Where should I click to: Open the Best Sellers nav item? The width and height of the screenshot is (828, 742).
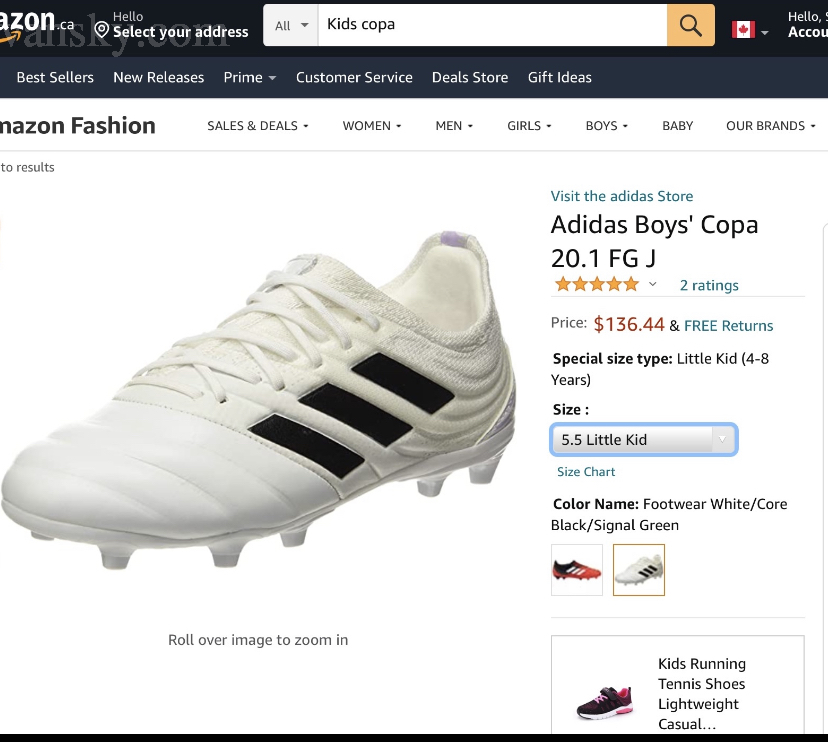click(x=55, y=77)
